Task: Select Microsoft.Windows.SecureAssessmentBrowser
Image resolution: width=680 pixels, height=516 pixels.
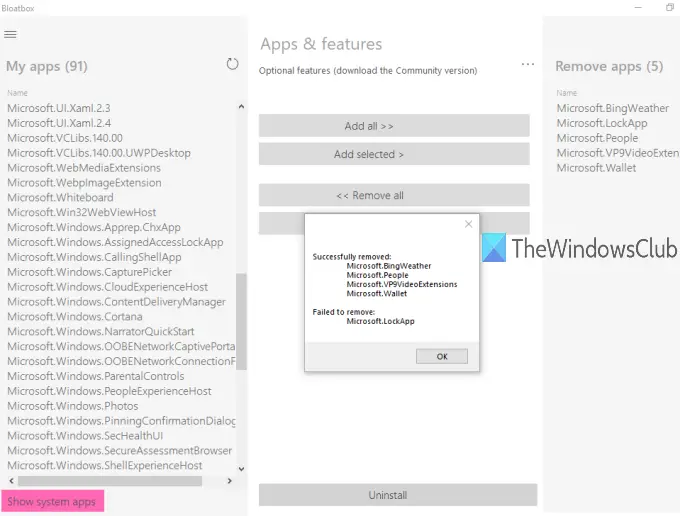Action: click(x=120, y=451)
